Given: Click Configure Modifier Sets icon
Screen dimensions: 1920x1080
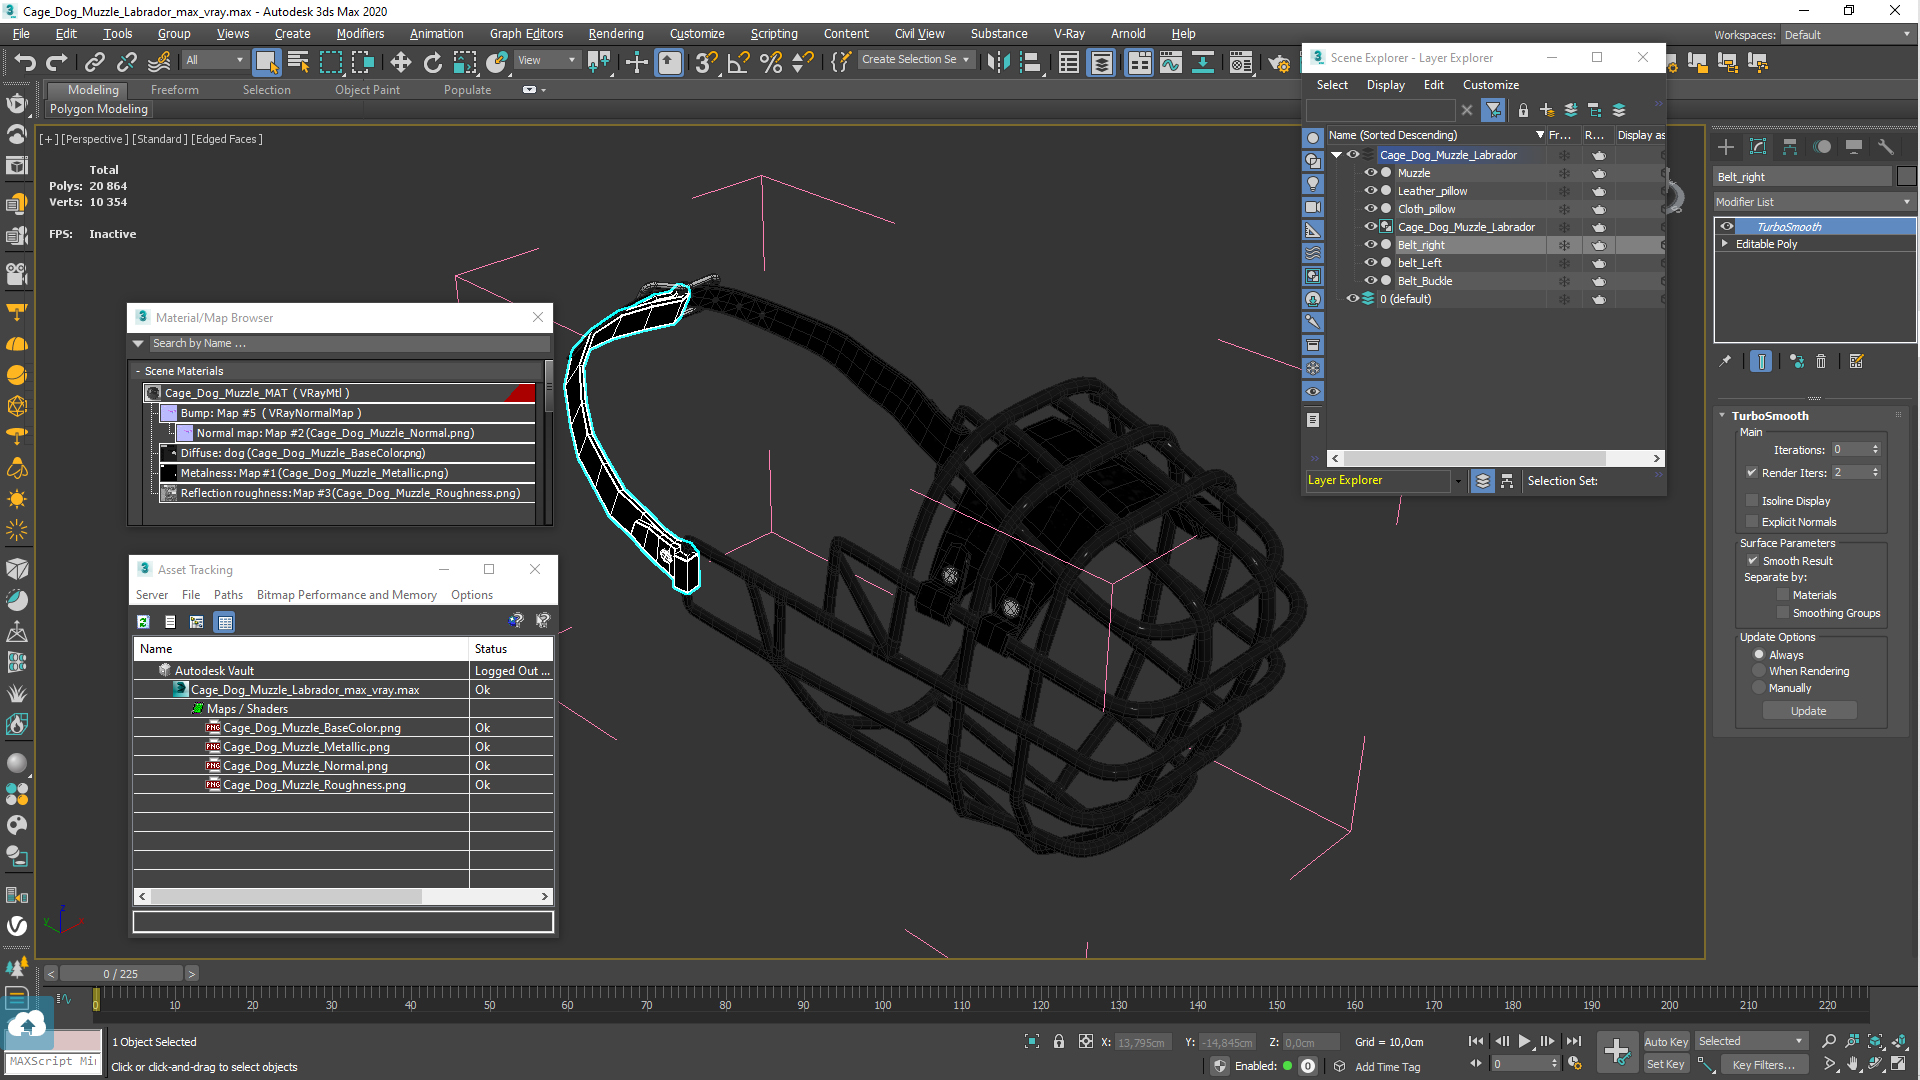Looking at the screenshot, I should [1857, 361].
